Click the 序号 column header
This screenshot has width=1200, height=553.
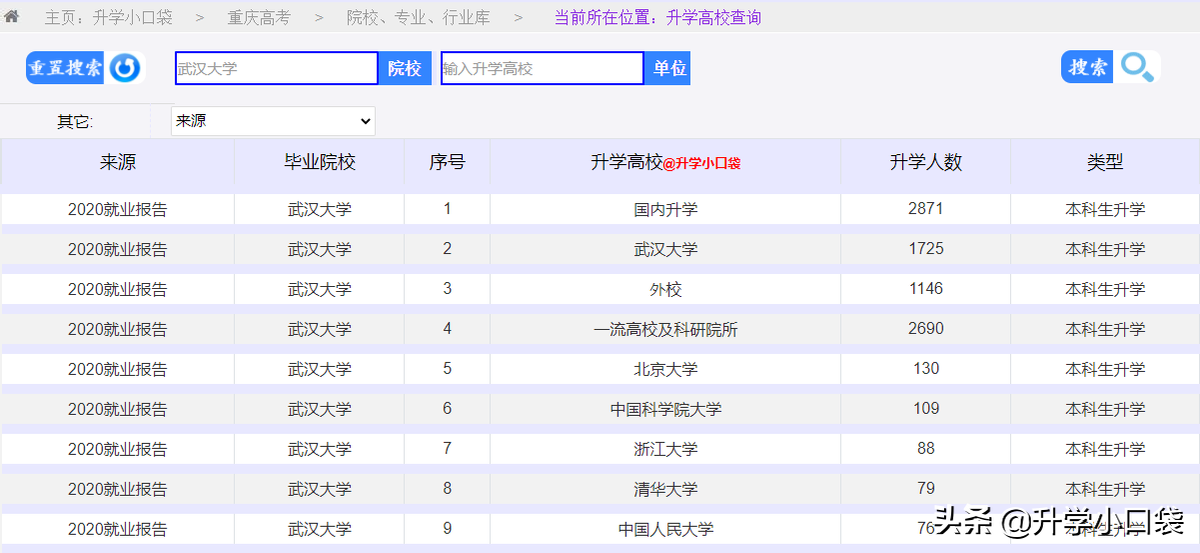tap(447, 162)
